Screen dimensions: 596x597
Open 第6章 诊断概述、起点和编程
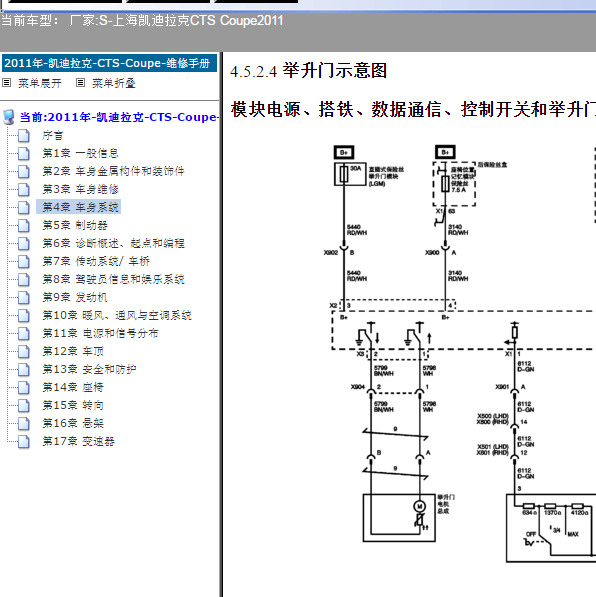(113, 243)
